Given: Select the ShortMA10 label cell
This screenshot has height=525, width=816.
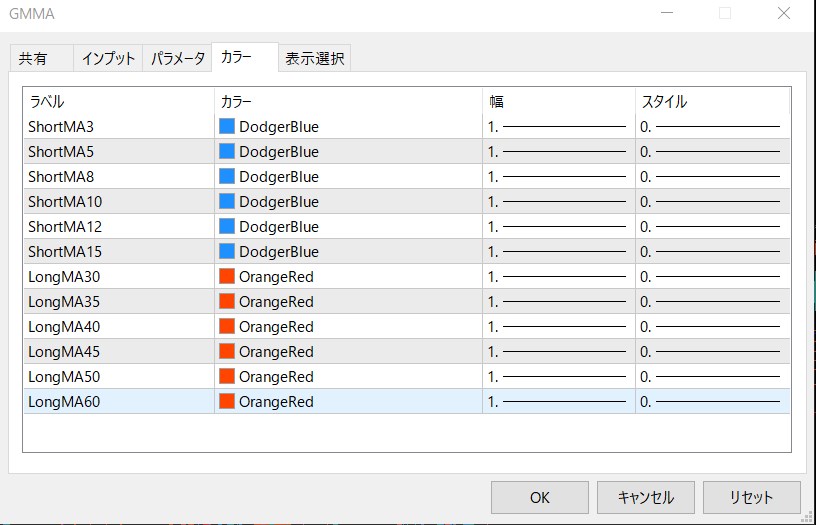Looking at the screenshot, I should [x=119, y=201].
